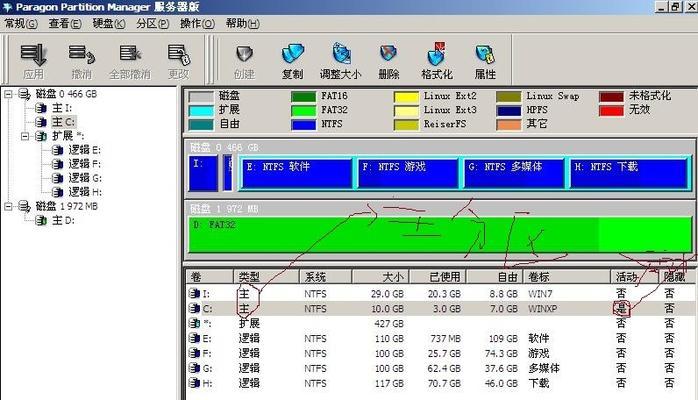
Task: Select the D: FAT32 partition bar
Action: click(x=440, y=234)
